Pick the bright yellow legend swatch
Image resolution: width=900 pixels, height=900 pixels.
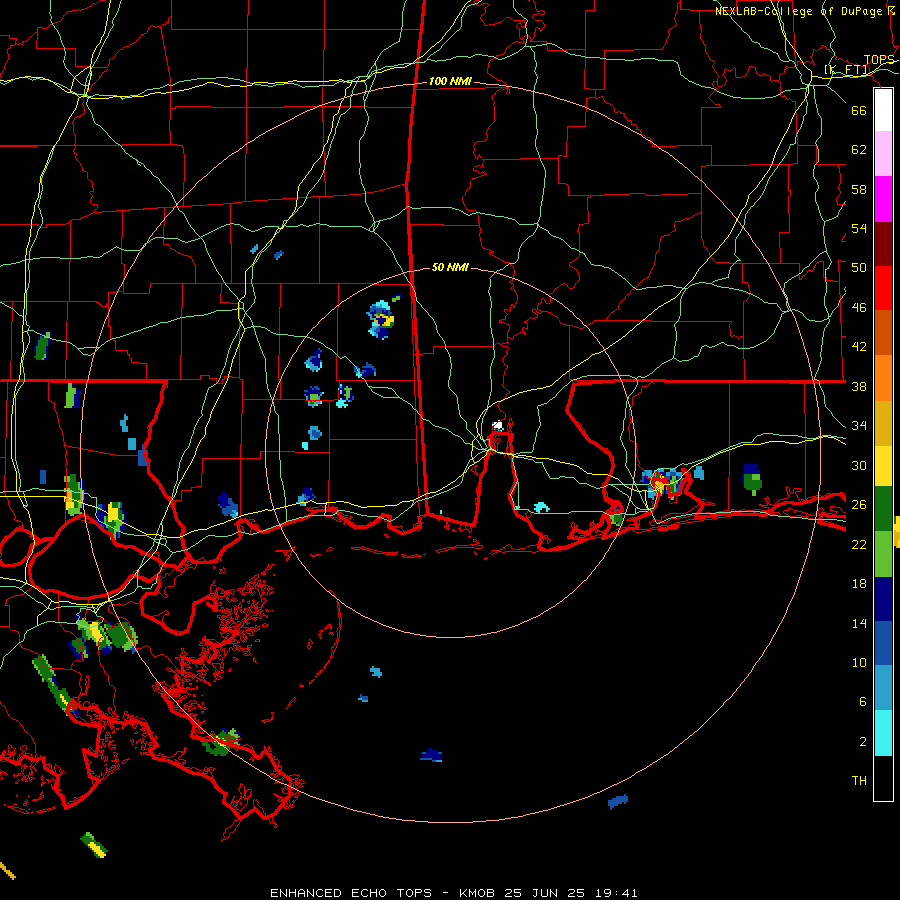coord(883,466)
